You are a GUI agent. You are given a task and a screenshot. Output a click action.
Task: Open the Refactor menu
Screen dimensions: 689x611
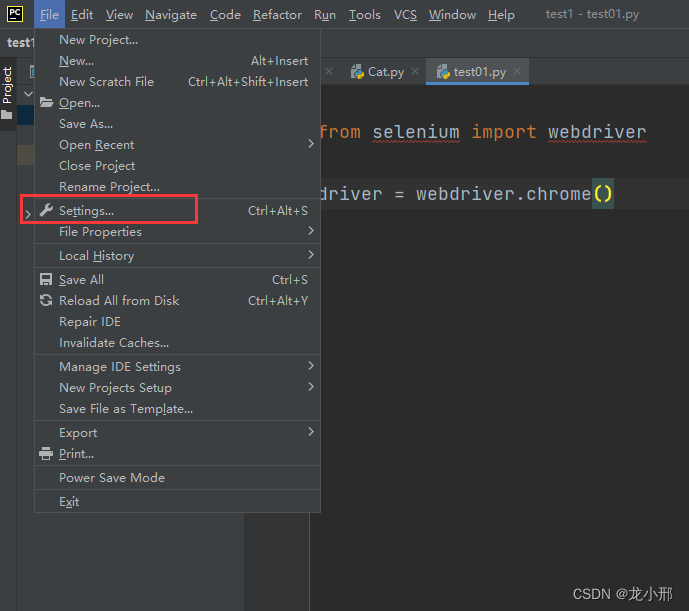277,15
